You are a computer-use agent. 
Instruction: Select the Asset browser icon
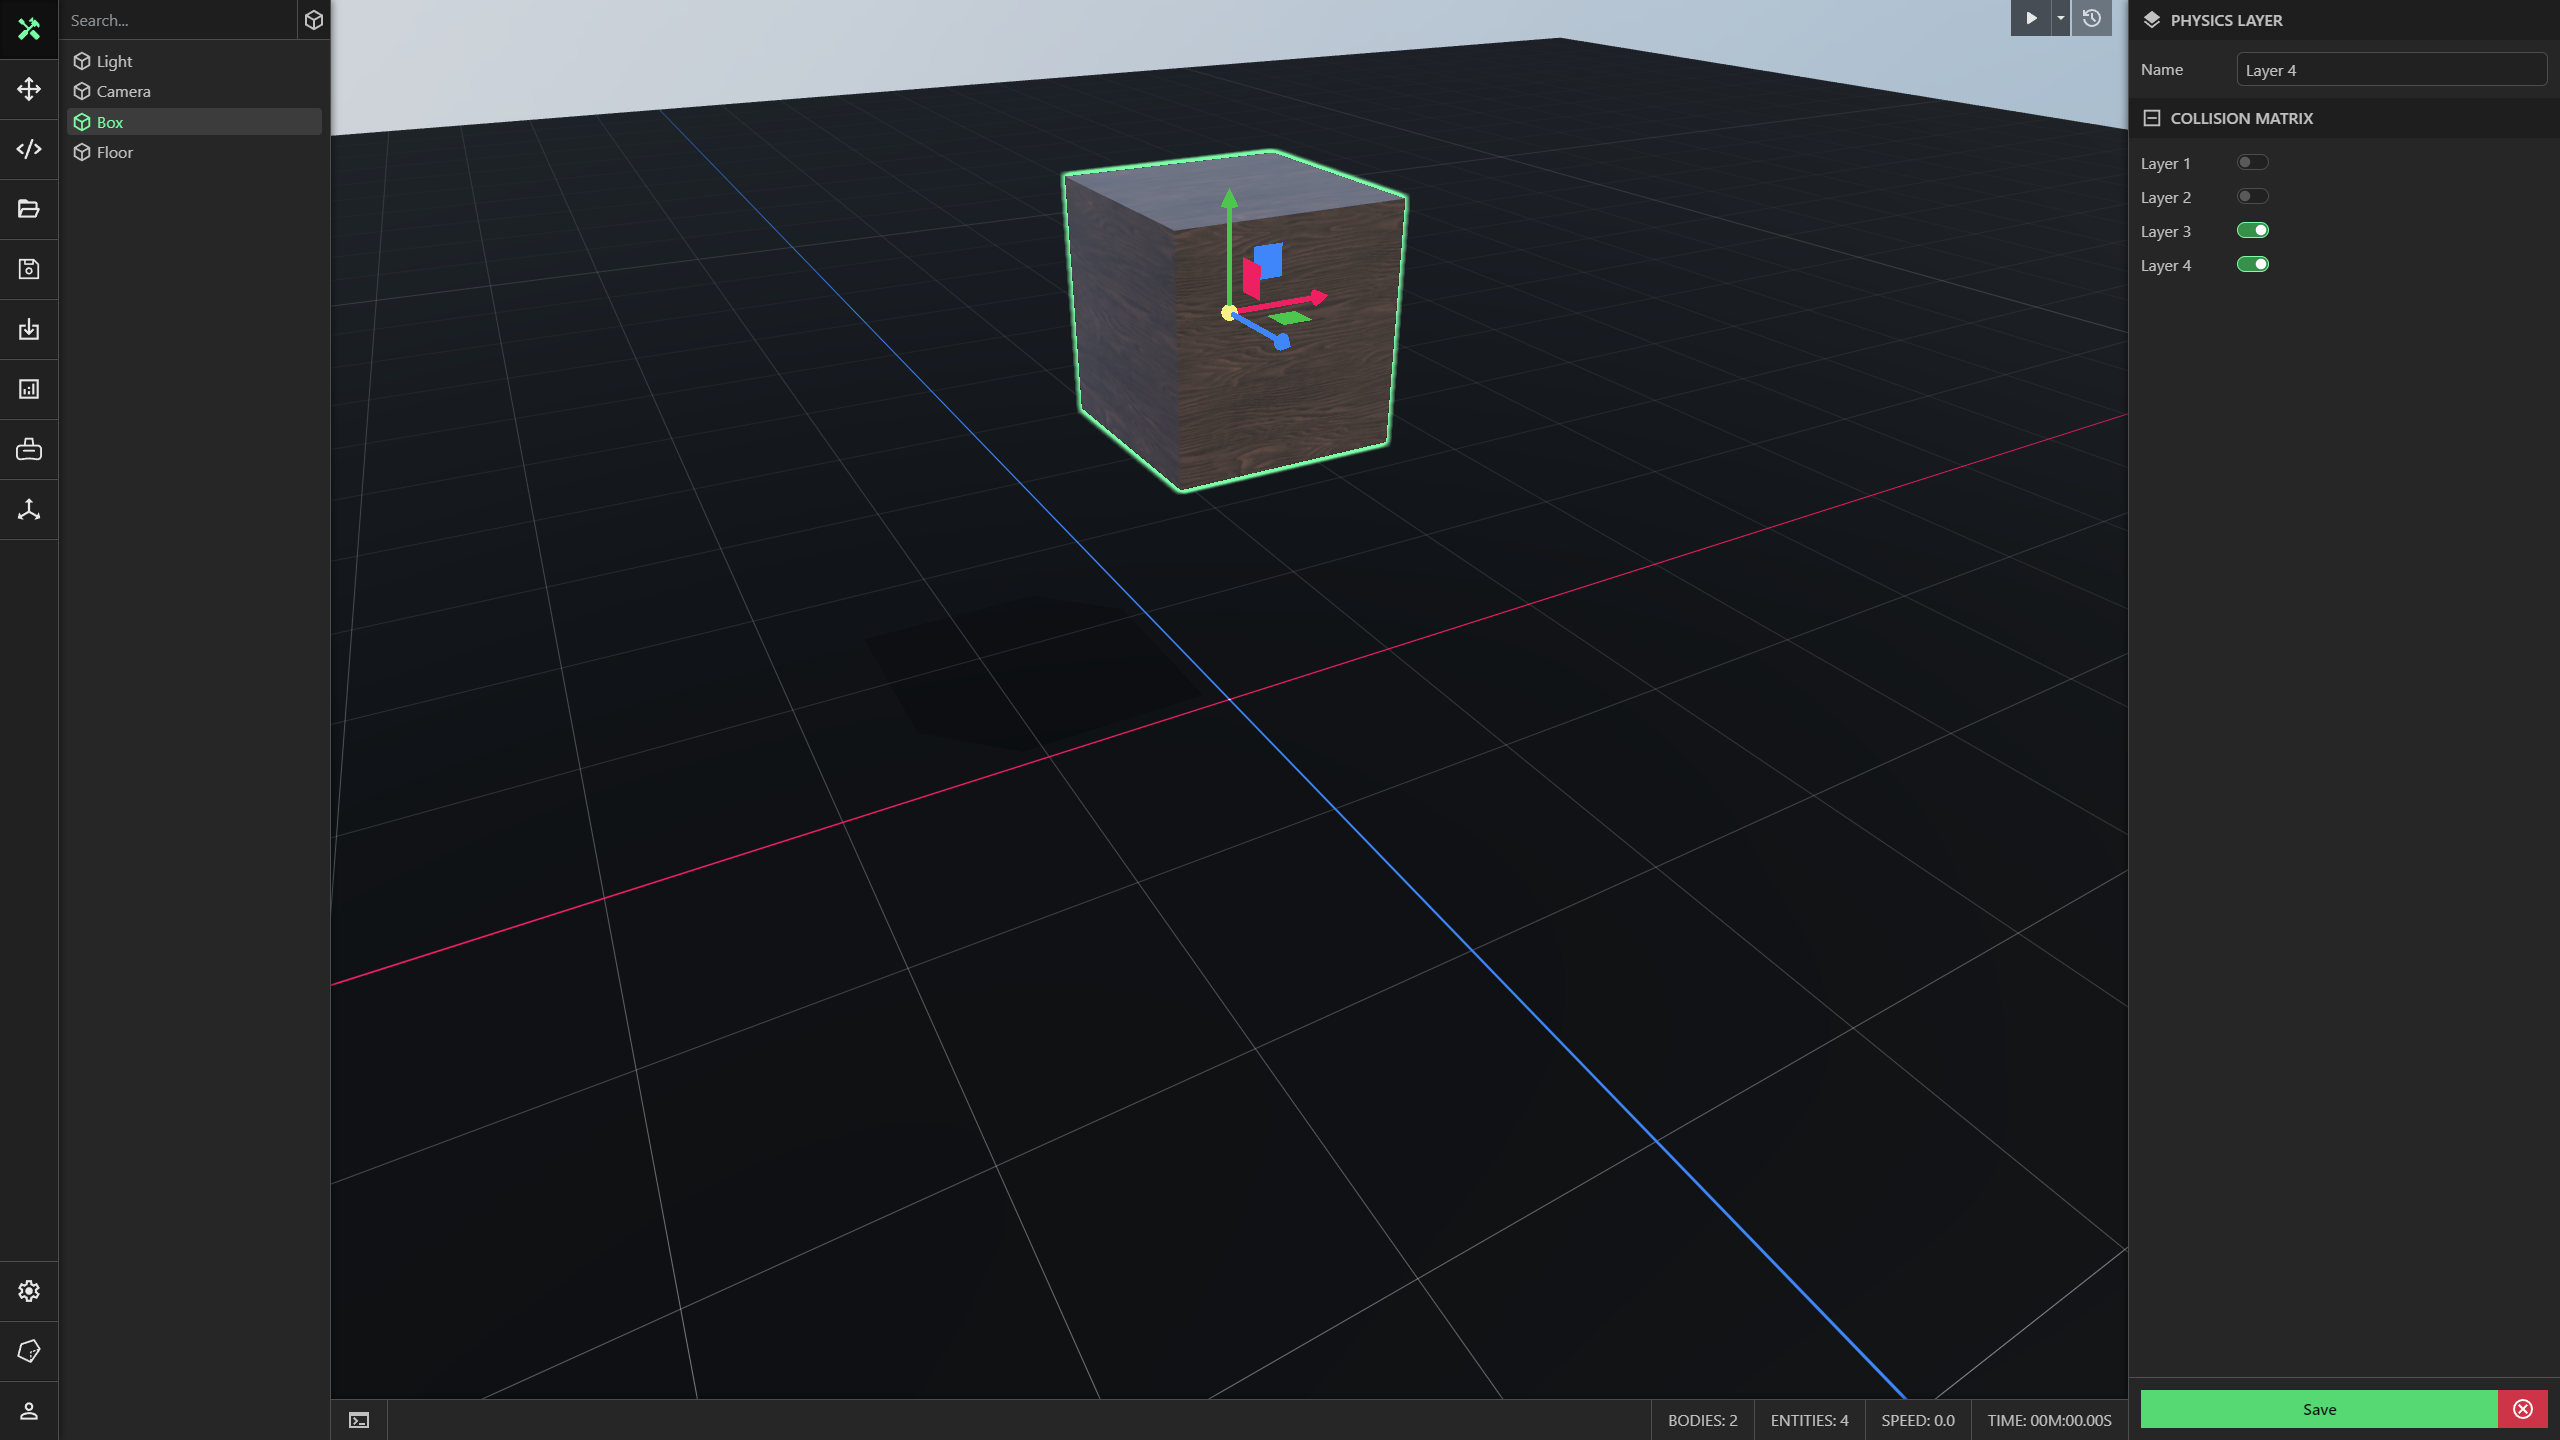(28, 207)
